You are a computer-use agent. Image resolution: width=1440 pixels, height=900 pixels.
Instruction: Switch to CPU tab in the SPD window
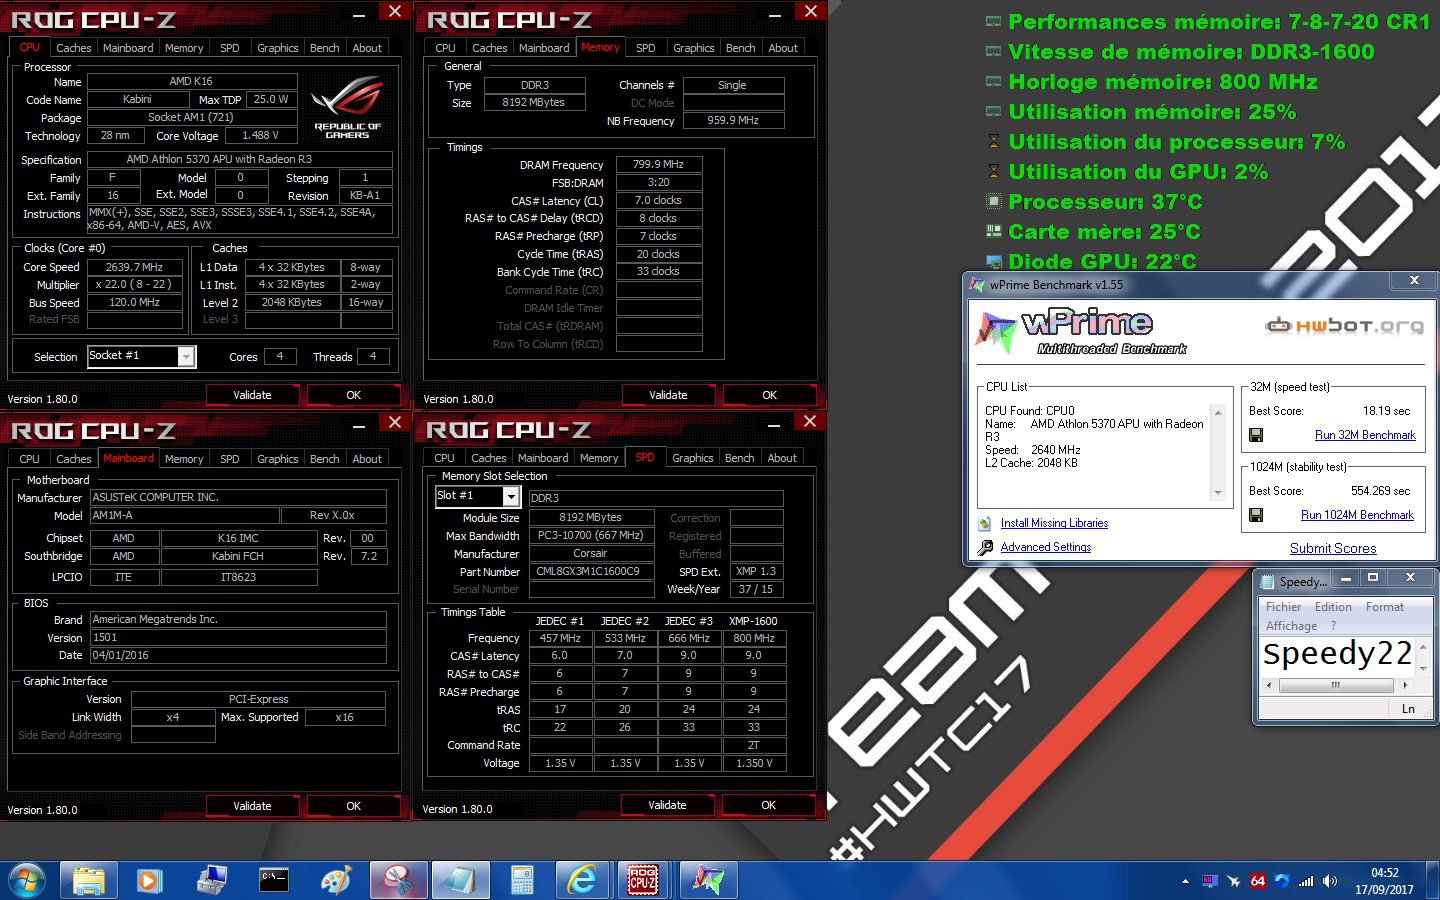445,458
